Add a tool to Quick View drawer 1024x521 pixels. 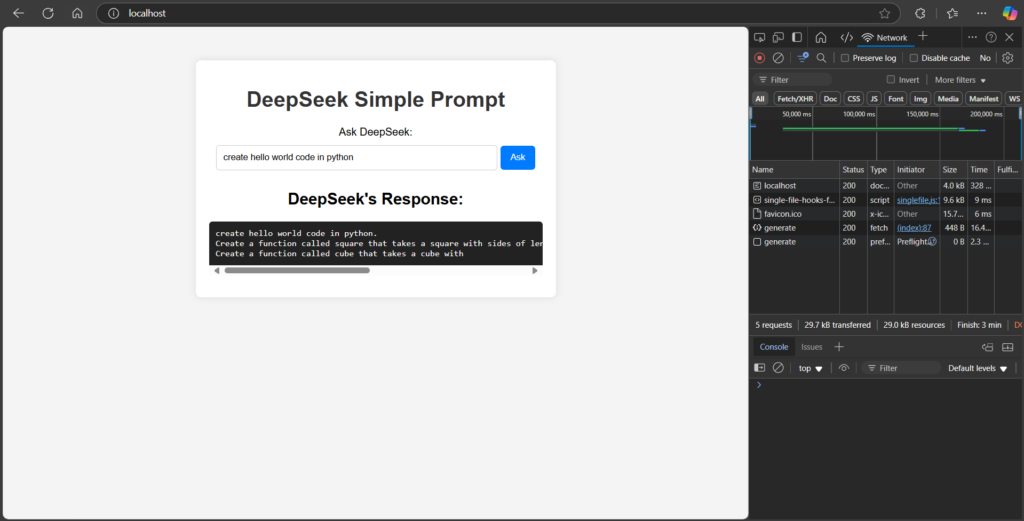click(x=839, y=347)
